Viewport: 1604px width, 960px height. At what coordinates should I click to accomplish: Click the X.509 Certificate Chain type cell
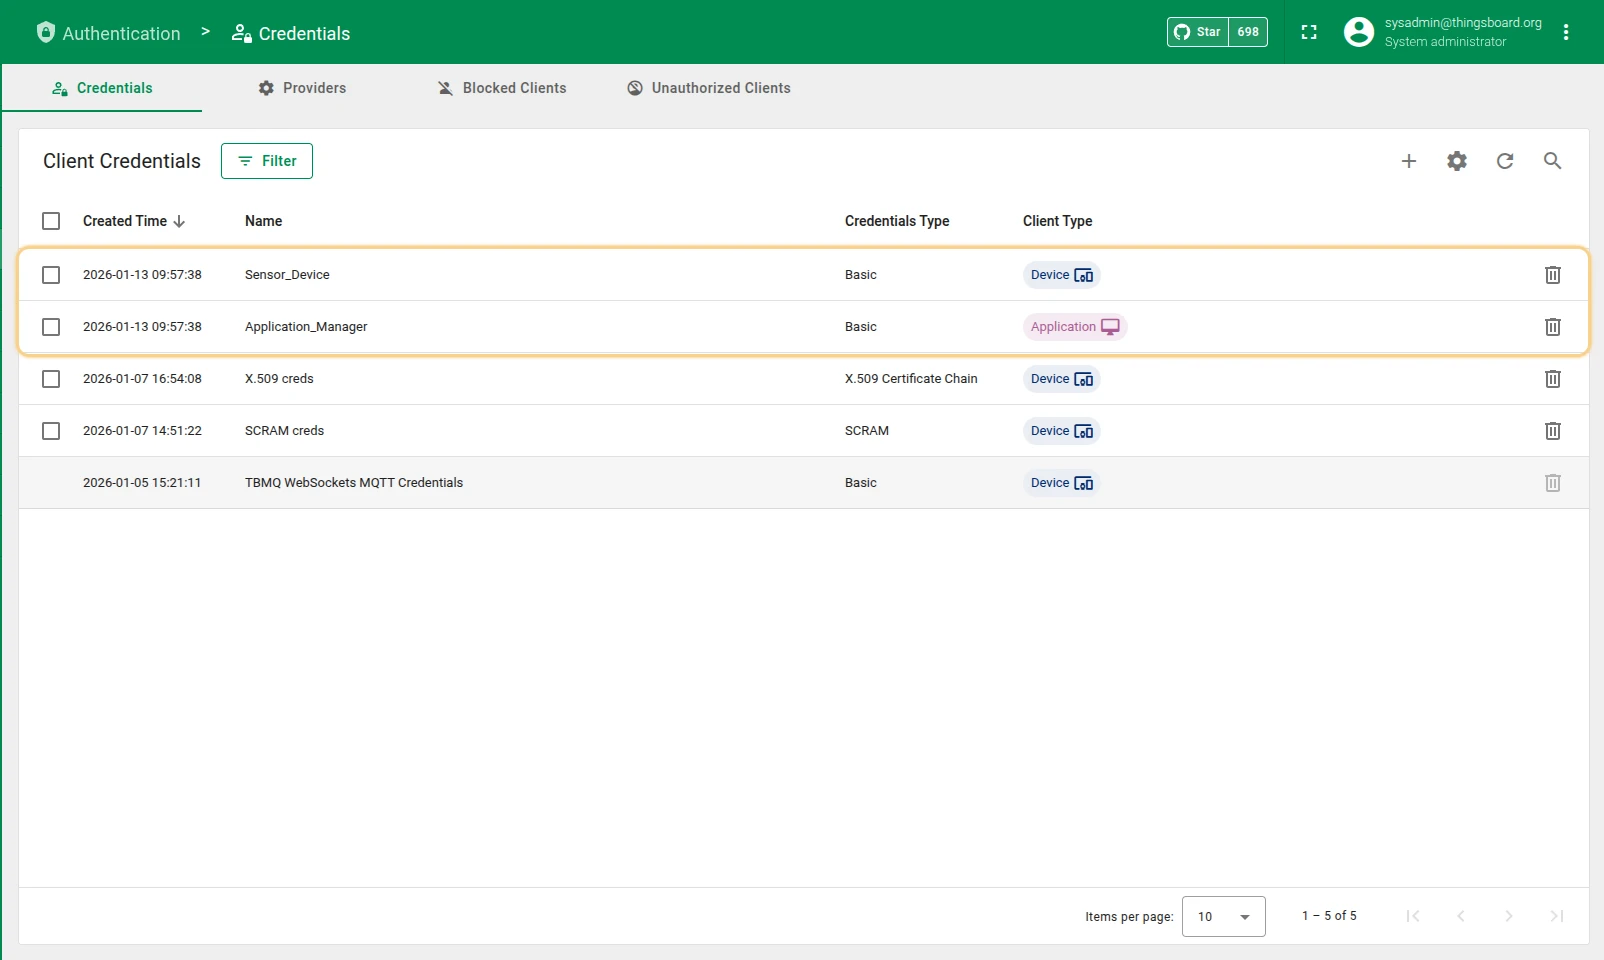[x=911, y=379]
